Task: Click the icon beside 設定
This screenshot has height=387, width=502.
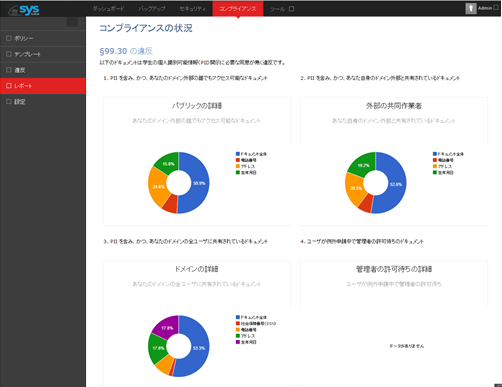Action: [x=9, y=101]
